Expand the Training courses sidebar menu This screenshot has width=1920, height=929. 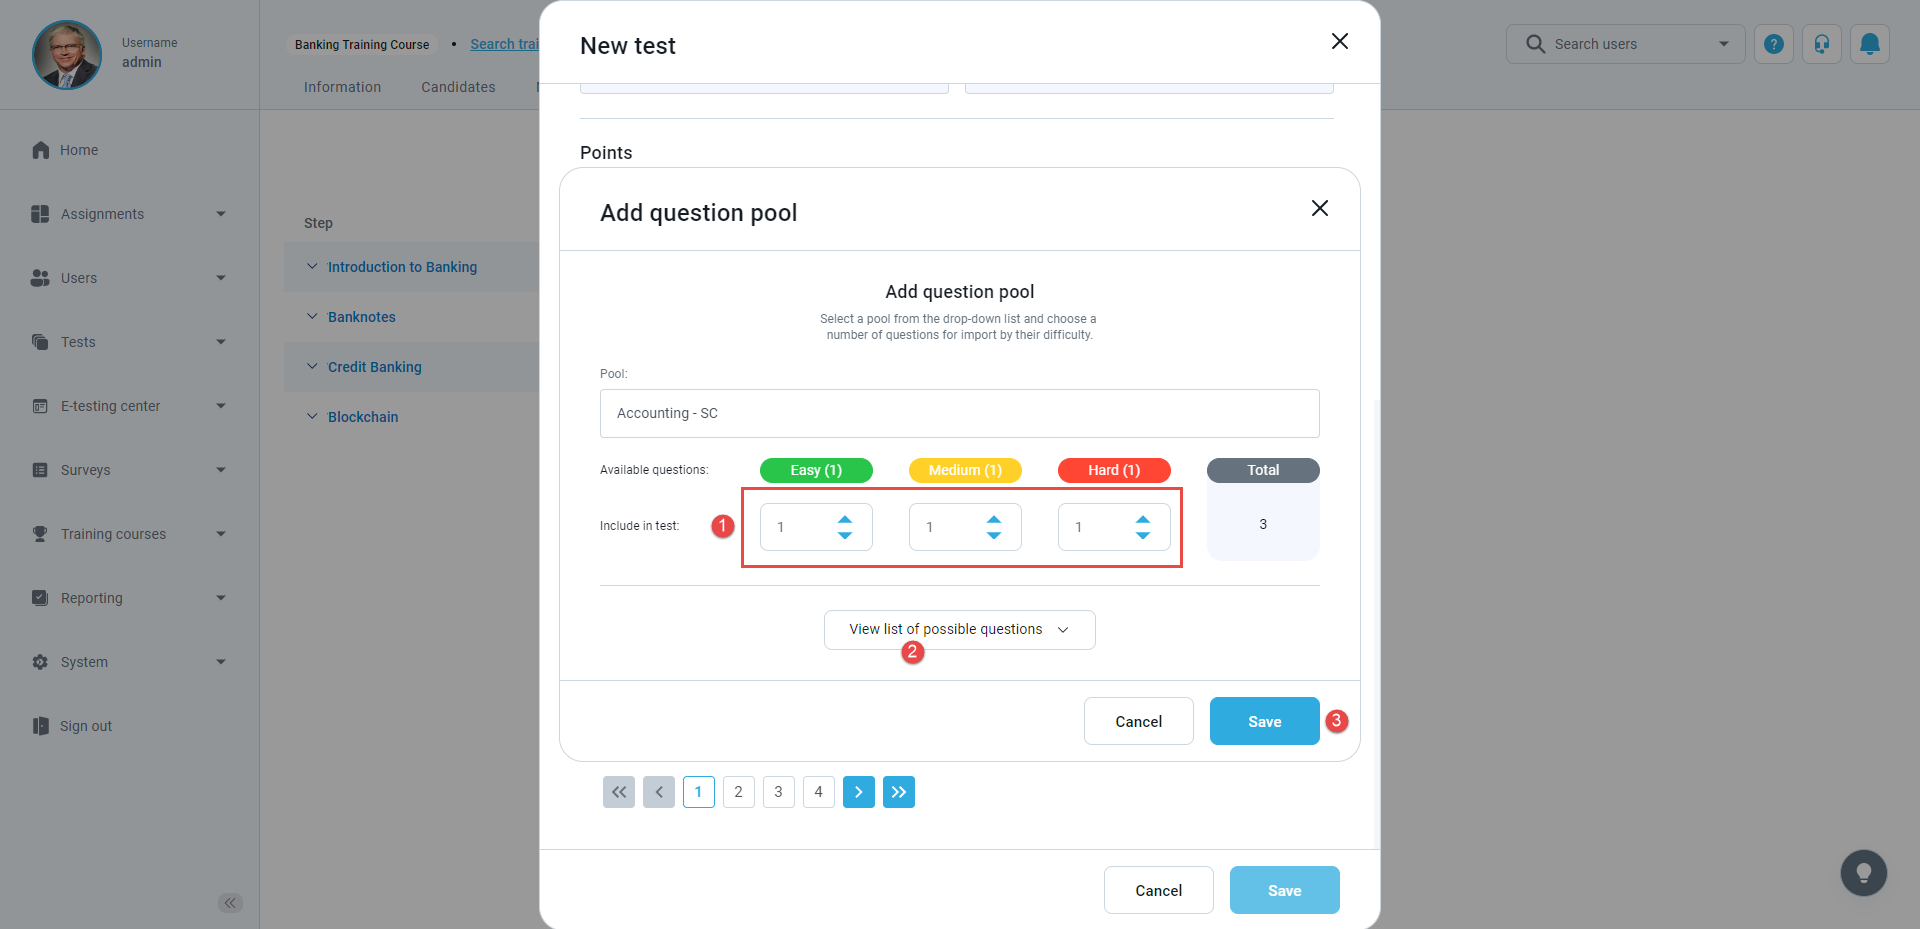click(x=128, y=534)
